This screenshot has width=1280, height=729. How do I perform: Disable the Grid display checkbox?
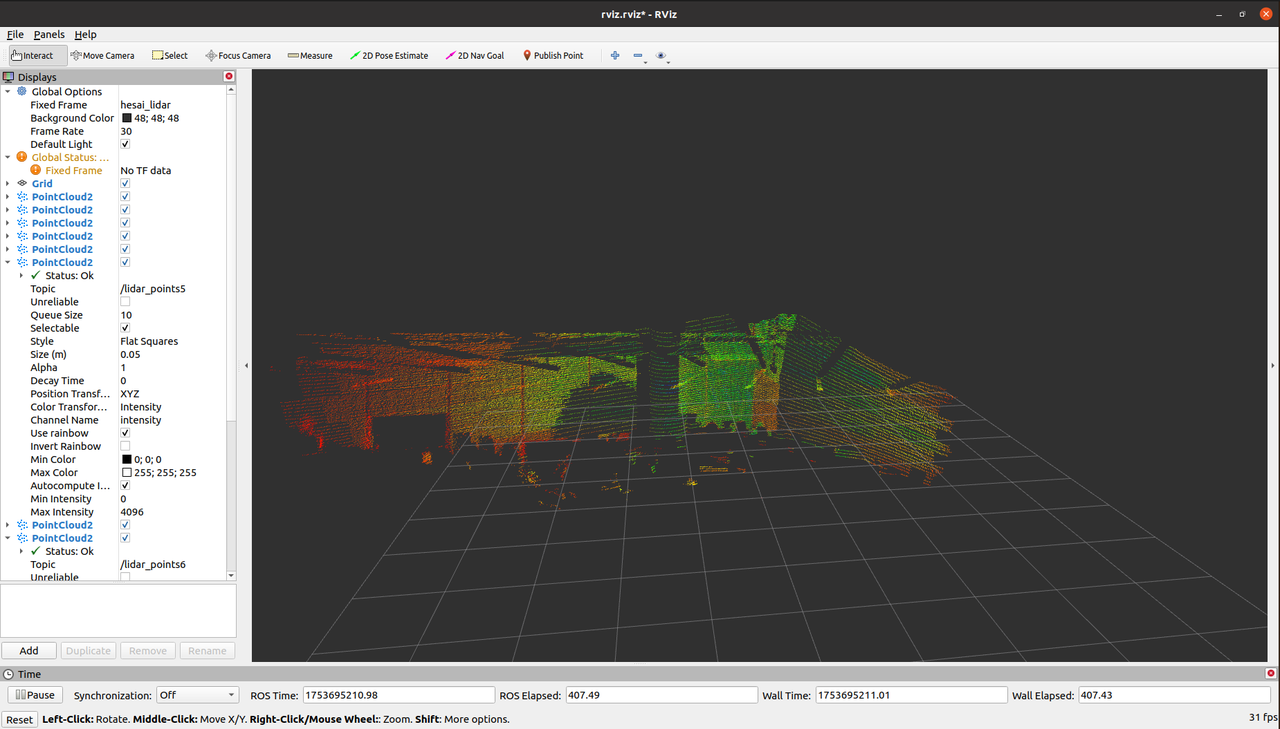pyautogui.click(x=125, y=184)
